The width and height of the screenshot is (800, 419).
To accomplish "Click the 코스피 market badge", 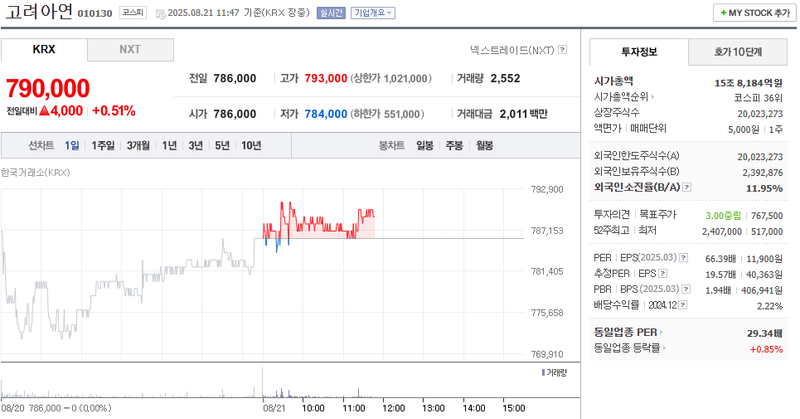I will pyautogui.click(x=133, y=13).
